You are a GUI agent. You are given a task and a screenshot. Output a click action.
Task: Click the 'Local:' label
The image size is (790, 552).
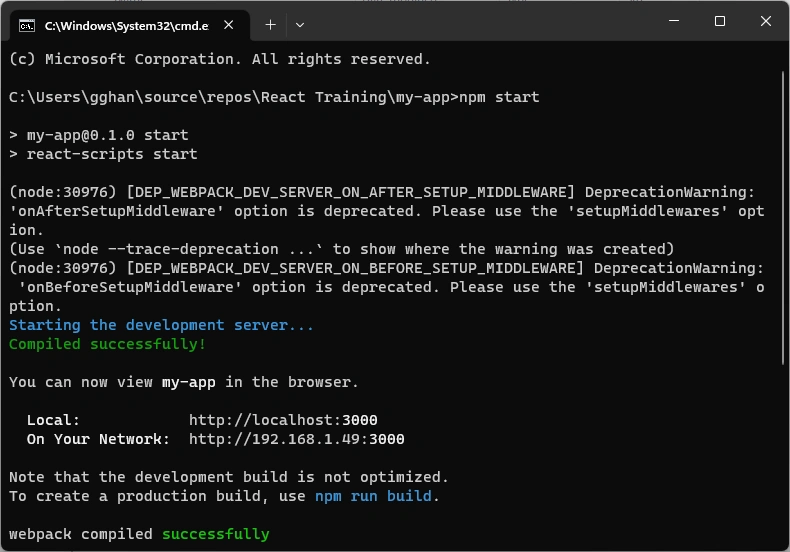pos(53,420)
